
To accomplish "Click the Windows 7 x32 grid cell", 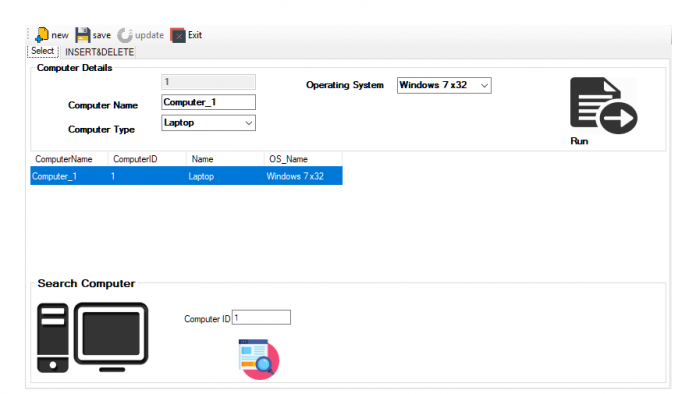I will [303, 176].
